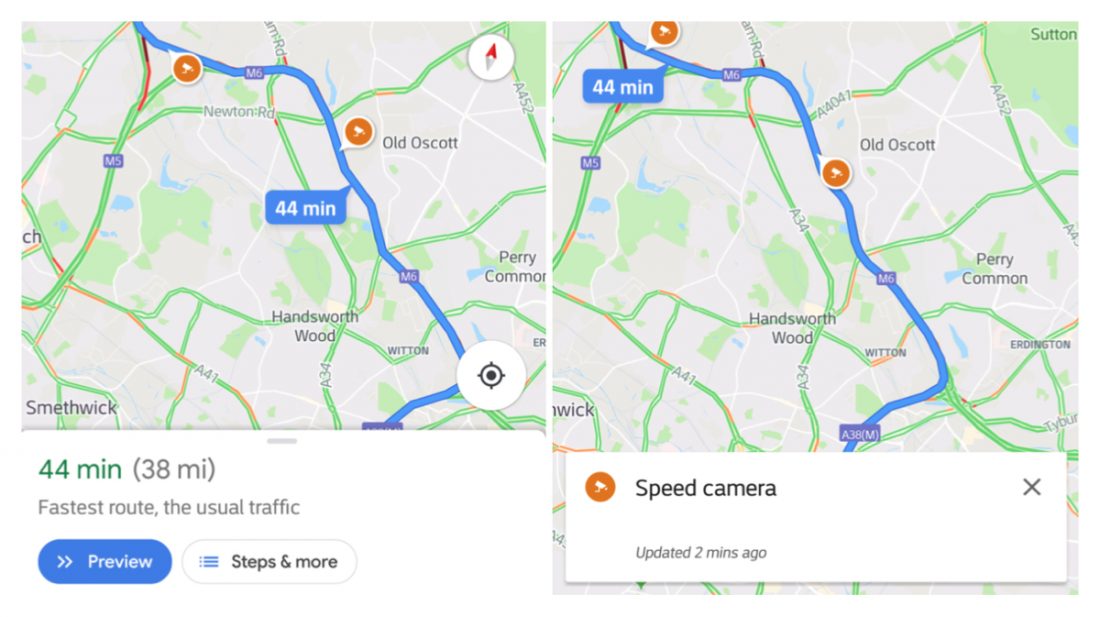Close the Speed camera info card

1031,487
